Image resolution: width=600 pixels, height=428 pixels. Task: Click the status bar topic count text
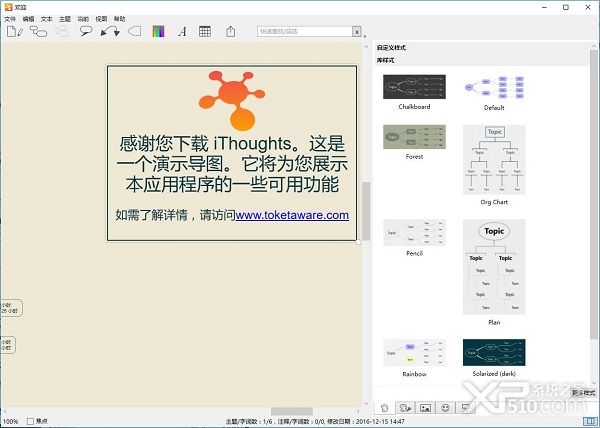(x=249, y=421)
